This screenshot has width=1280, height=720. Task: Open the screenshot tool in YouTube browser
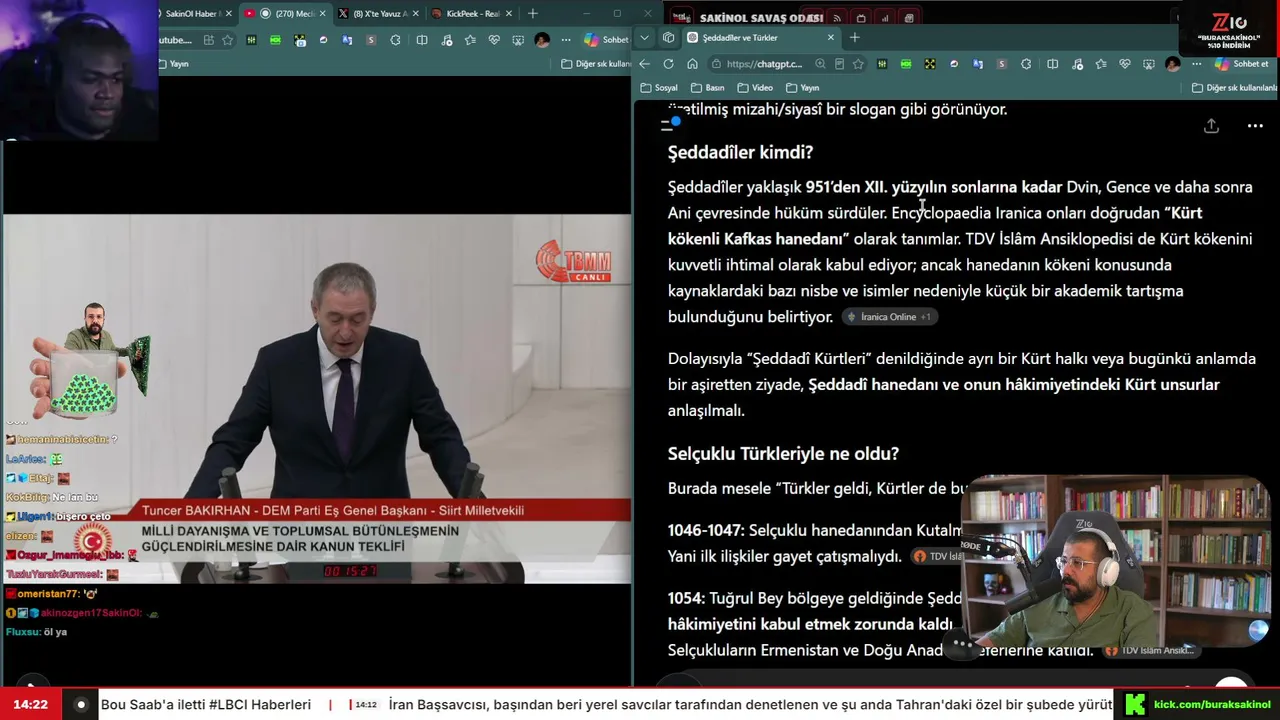coord(518,40)
